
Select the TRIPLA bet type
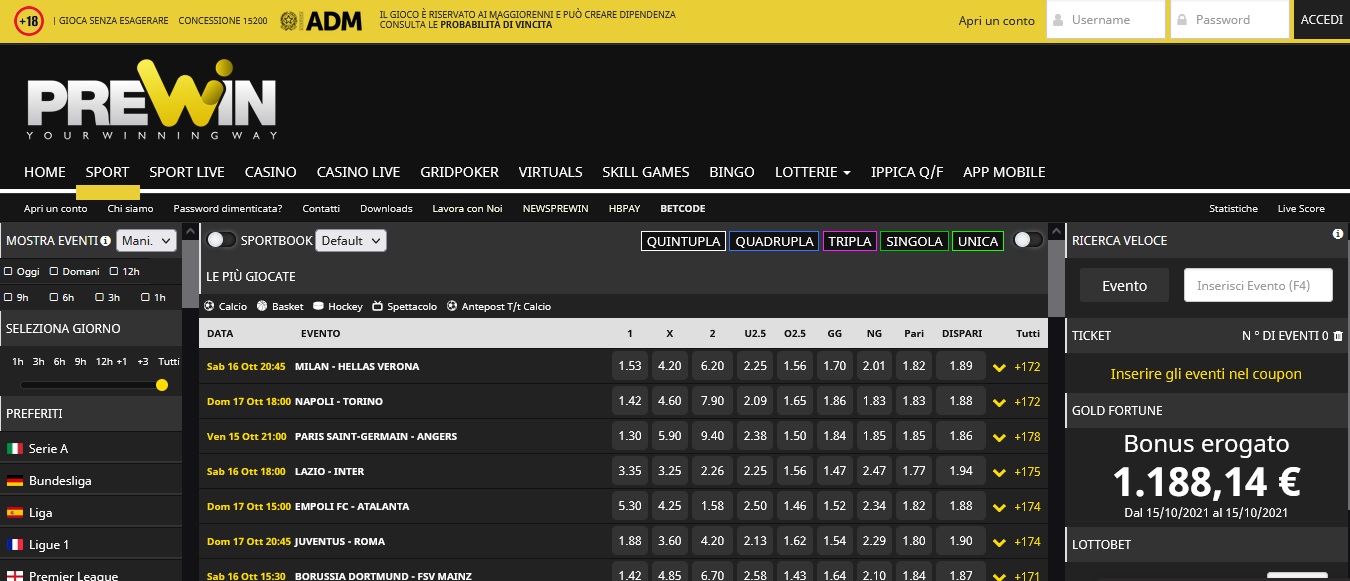[850, 241]
